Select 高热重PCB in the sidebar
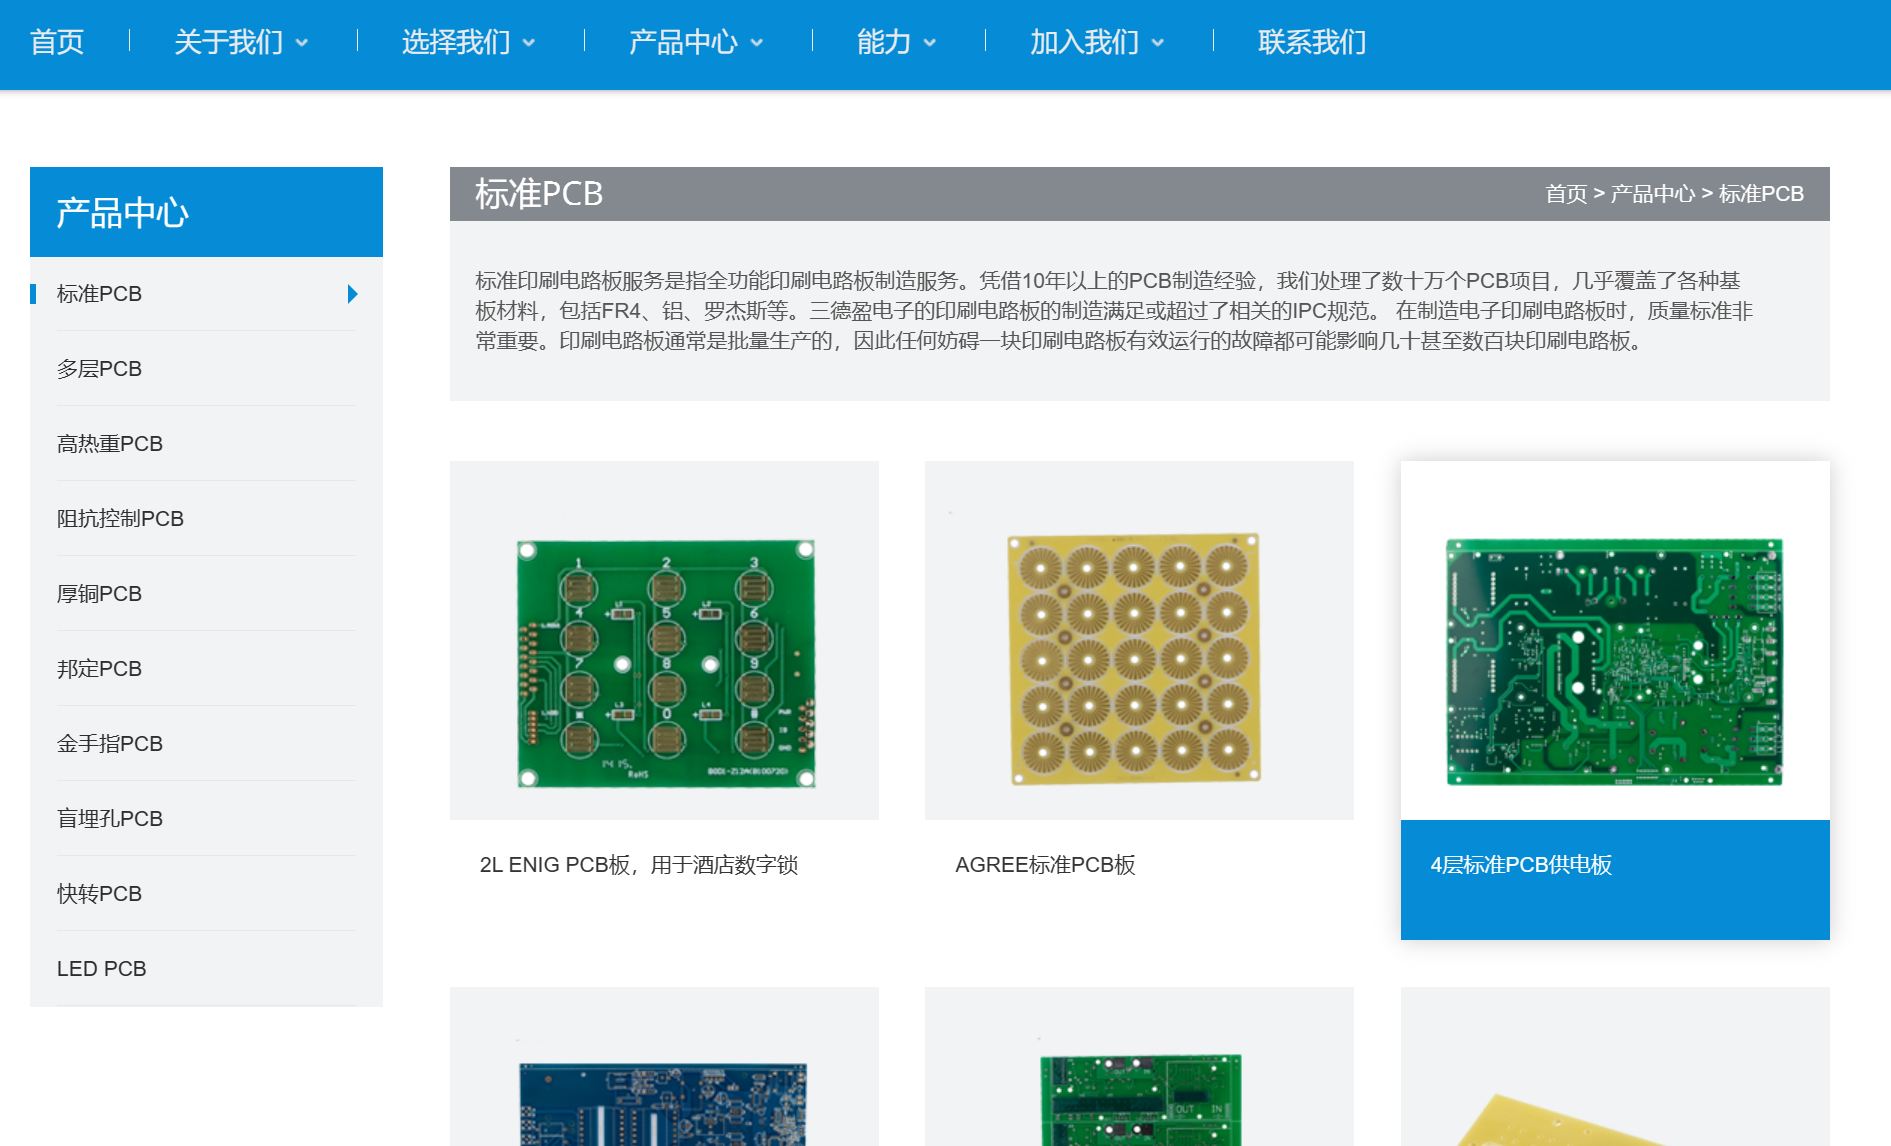 click(206, 444)
